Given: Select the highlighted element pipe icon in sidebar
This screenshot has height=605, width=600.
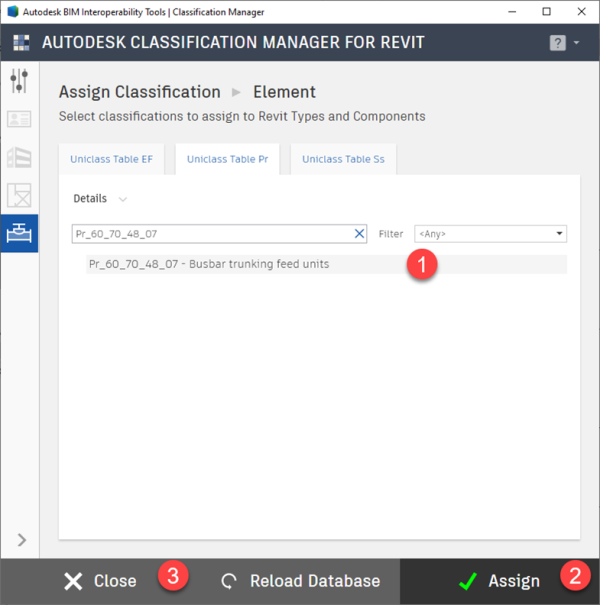Looking at the screenshot, I should 19,233.
